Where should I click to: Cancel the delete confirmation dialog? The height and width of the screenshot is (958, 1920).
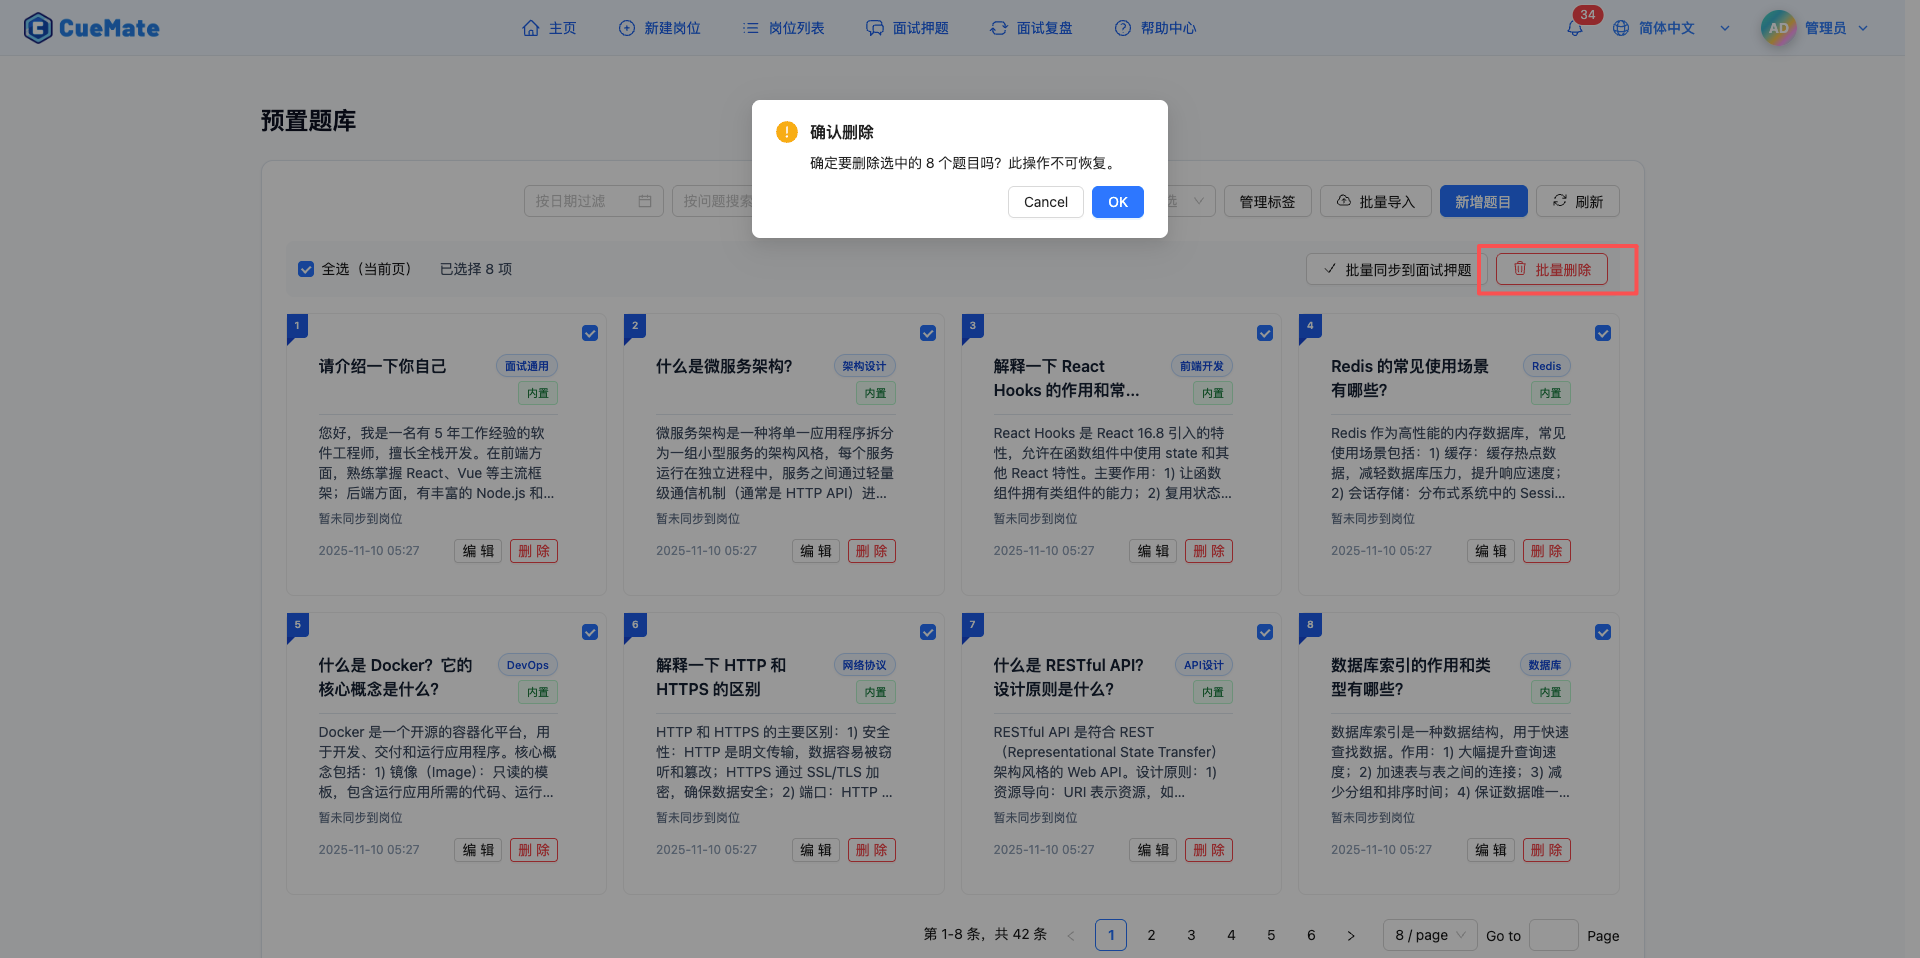pos(1045,202)
